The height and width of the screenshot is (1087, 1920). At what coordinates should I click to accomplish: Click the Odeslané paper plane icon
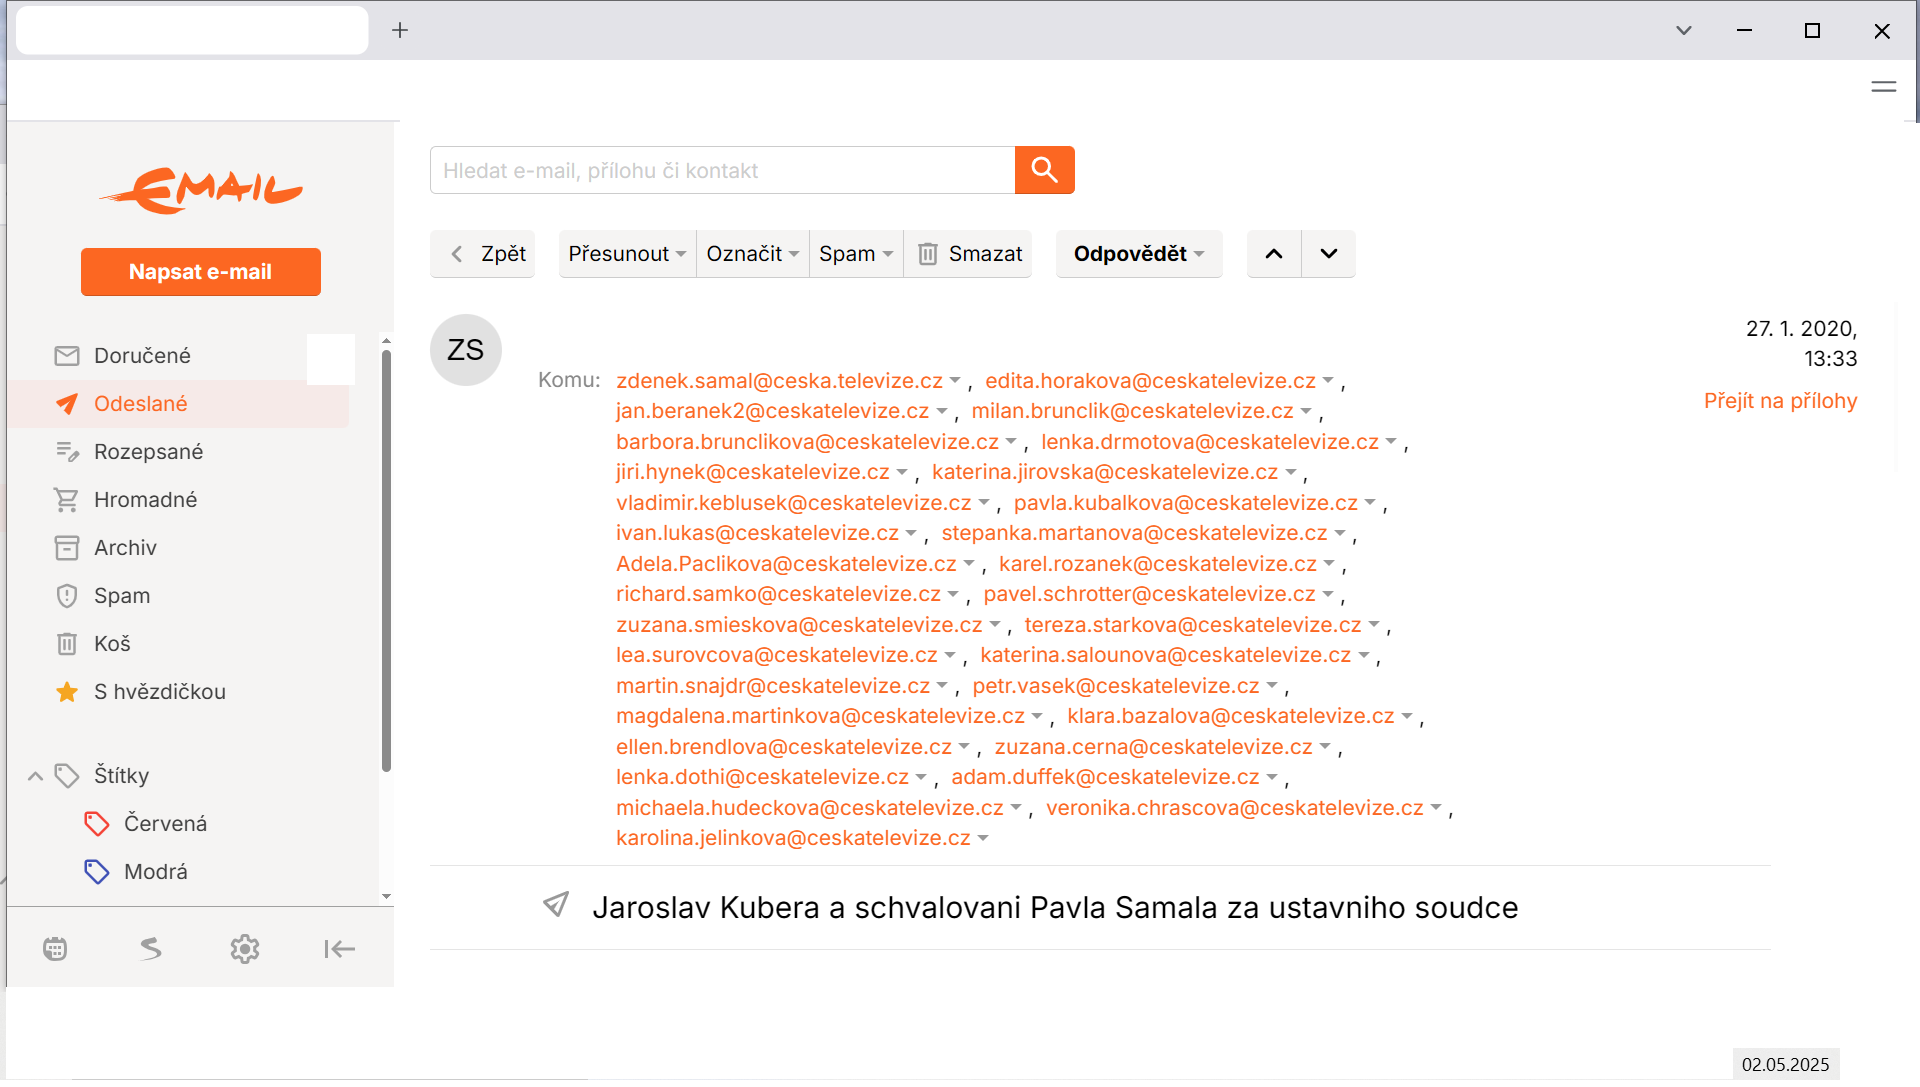point(67,404)
